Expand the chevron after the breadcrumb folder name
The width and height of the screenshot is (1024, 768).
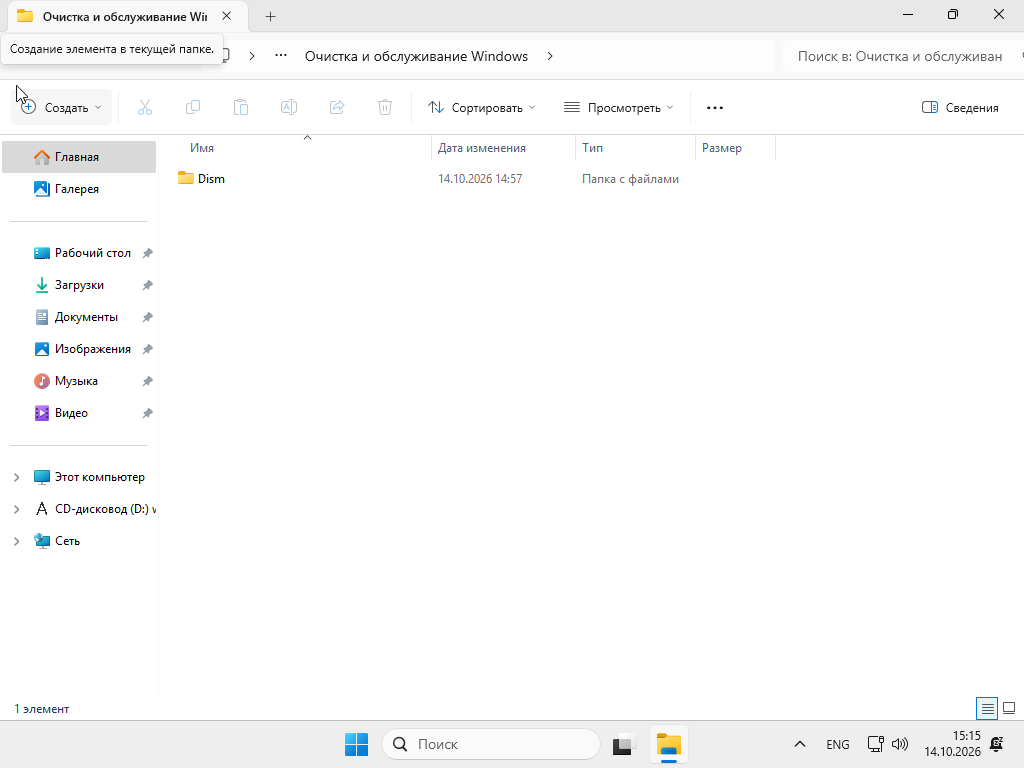[x=550, y=57]
